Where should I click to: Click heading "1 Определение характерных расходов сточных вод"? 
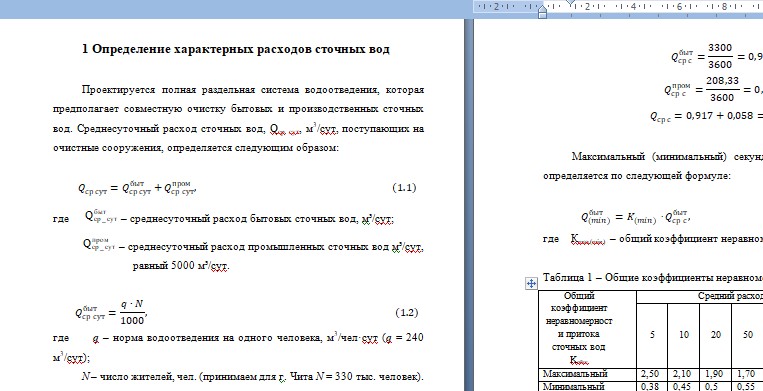tap(236, 49)
